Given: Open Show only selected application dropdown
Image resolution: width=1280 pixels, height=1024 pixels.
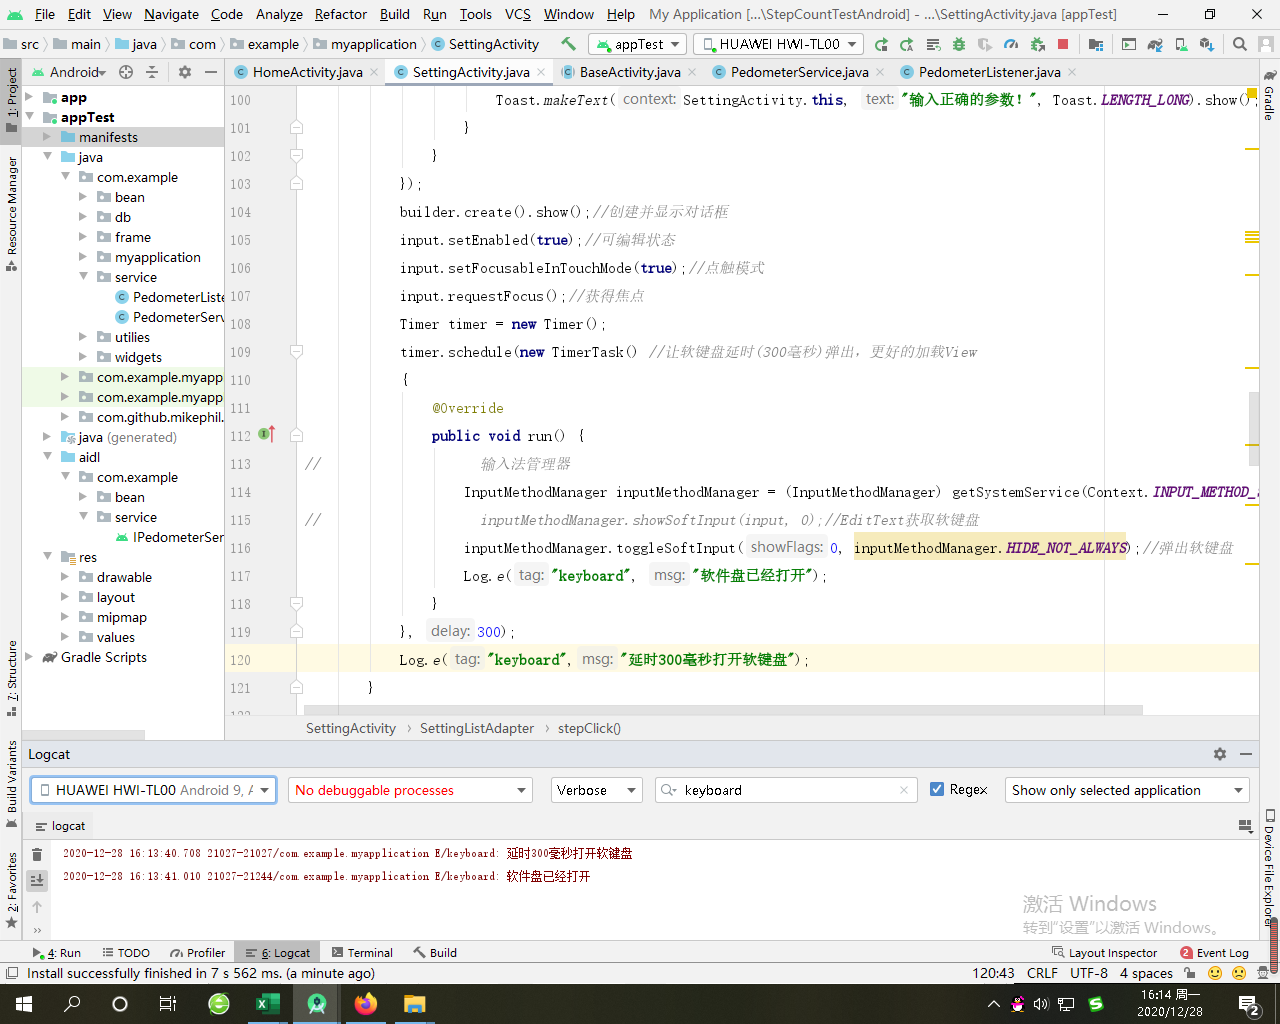Looking at the screenshot, I should (x=1127, y=790).
